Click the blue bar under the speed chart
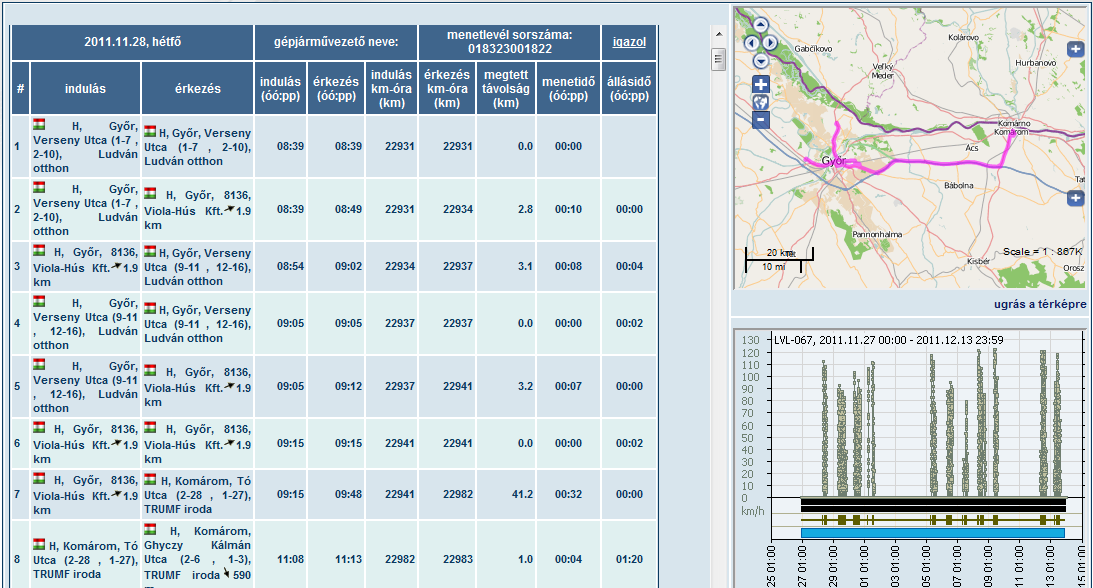Viewport: 1093px width, 588px height. pos(933,533)
